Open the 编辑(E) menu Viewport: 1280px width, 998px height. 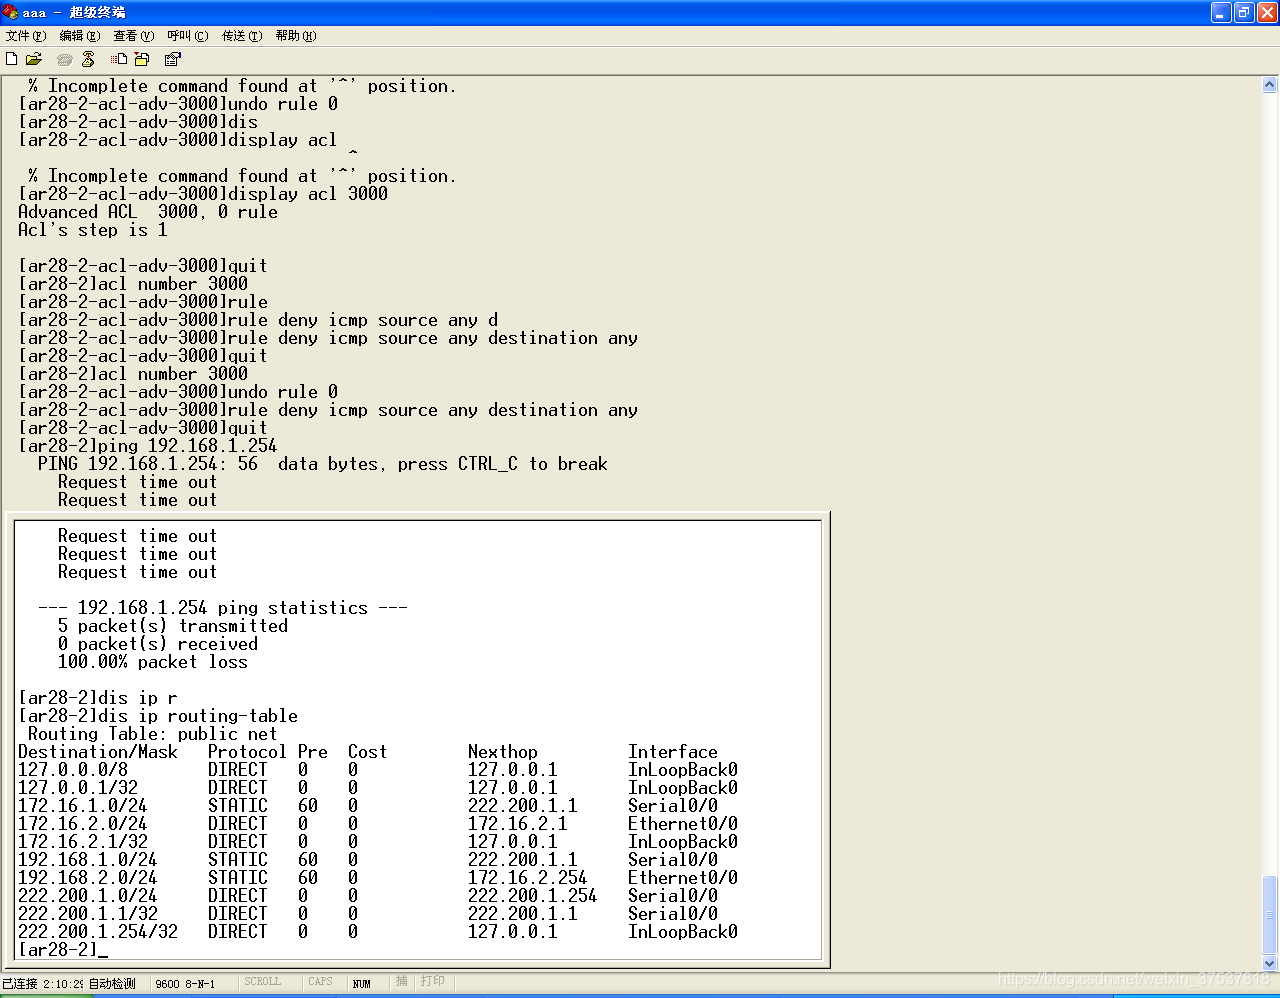click(80, 36)
